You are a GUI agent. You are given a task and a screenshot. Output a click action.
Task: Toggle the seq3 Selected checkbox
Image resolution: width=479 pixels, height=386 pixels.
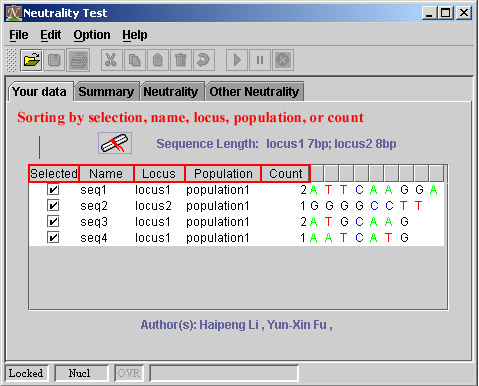[x=53, y=222]
